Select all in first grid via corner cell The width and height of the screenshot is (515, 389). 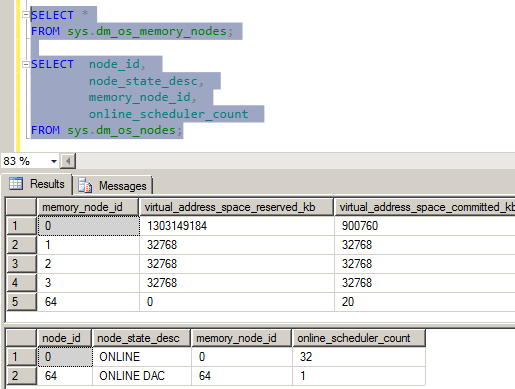pyautogui.click(x=21, y=207)
